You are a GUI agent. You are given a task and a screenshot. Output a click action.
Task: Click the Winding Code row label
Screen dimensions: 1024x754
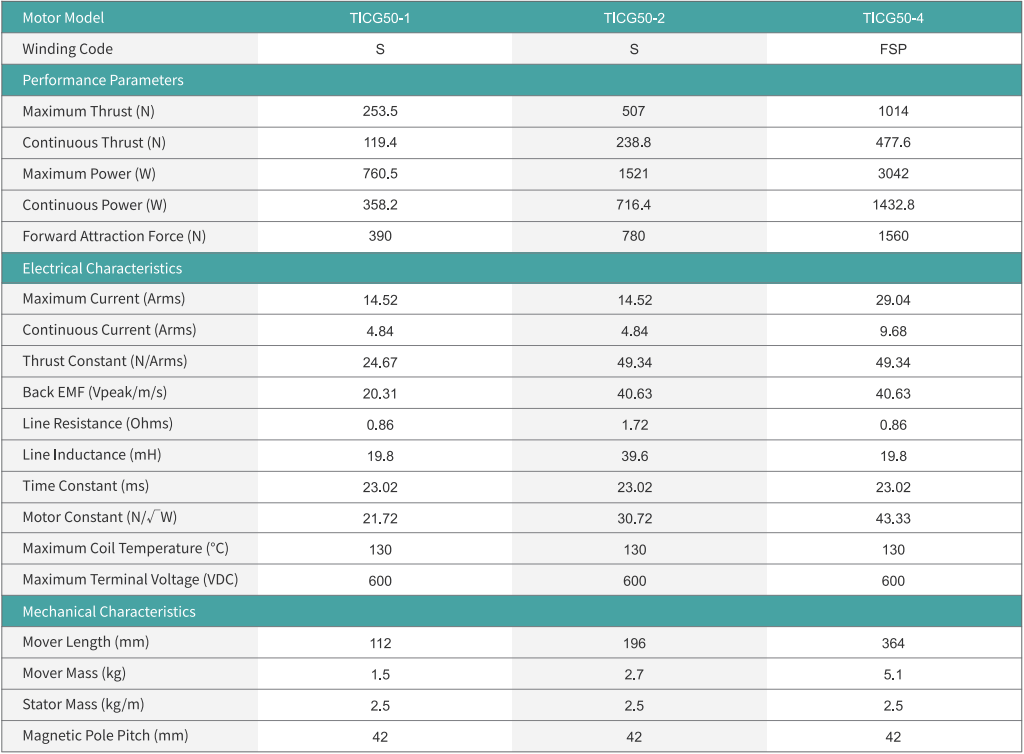(67, 49)
